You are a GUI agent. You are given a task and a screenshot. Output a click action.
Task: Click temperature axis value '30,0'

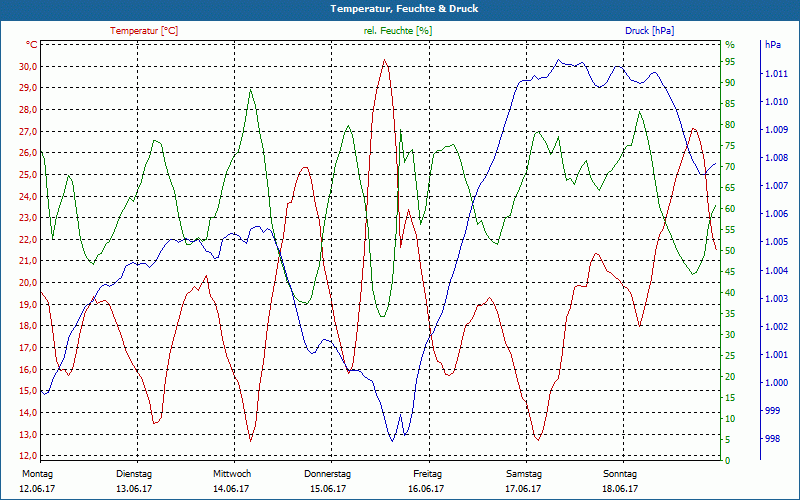[28, 67]
